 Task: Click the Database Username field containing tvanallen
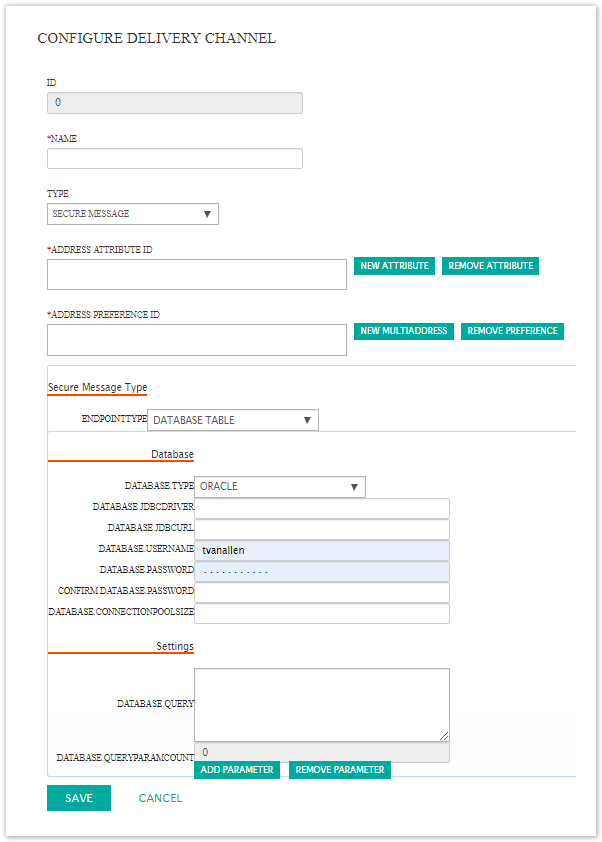coord(321,550)
